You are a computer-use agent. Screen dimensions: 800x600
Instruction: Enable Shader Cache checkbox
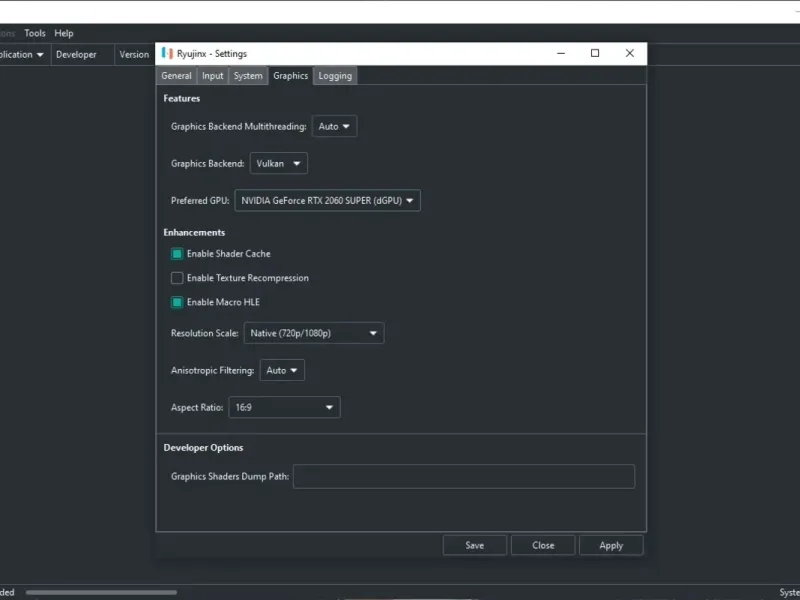tap(177, 254)
